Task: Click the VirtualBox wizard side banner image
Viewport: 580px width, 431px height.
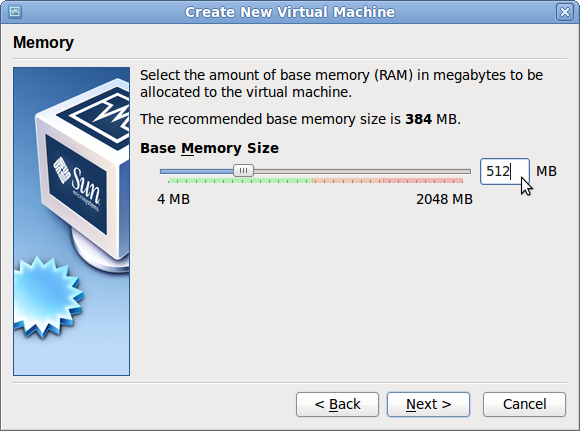Action: pyautogui.click(x=71, y=221)
